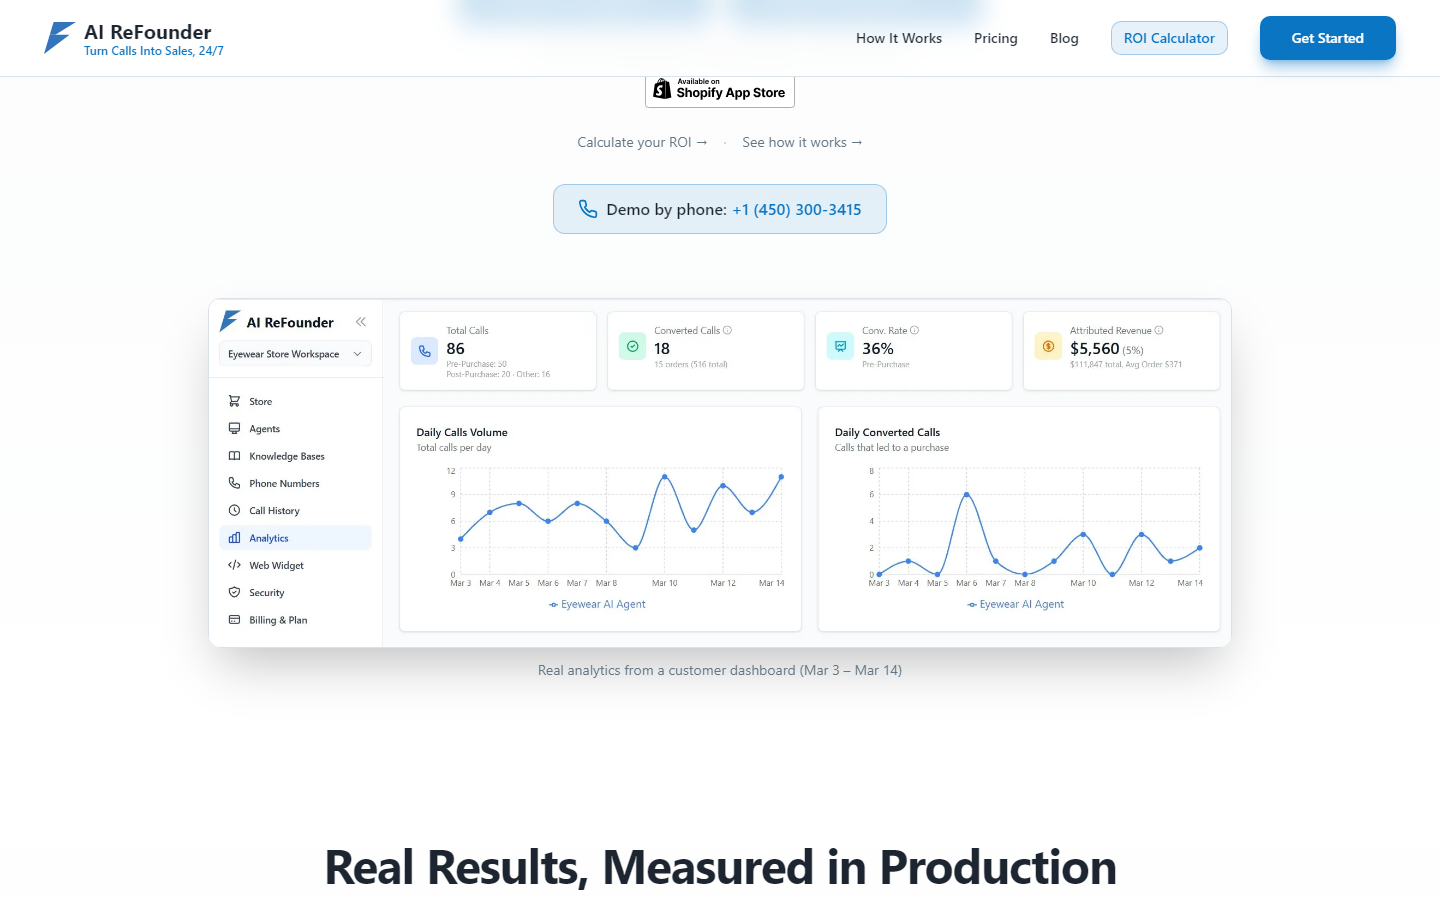Follow the See how it works link
The image size is (1440, 900).
[x=802, y=142]
